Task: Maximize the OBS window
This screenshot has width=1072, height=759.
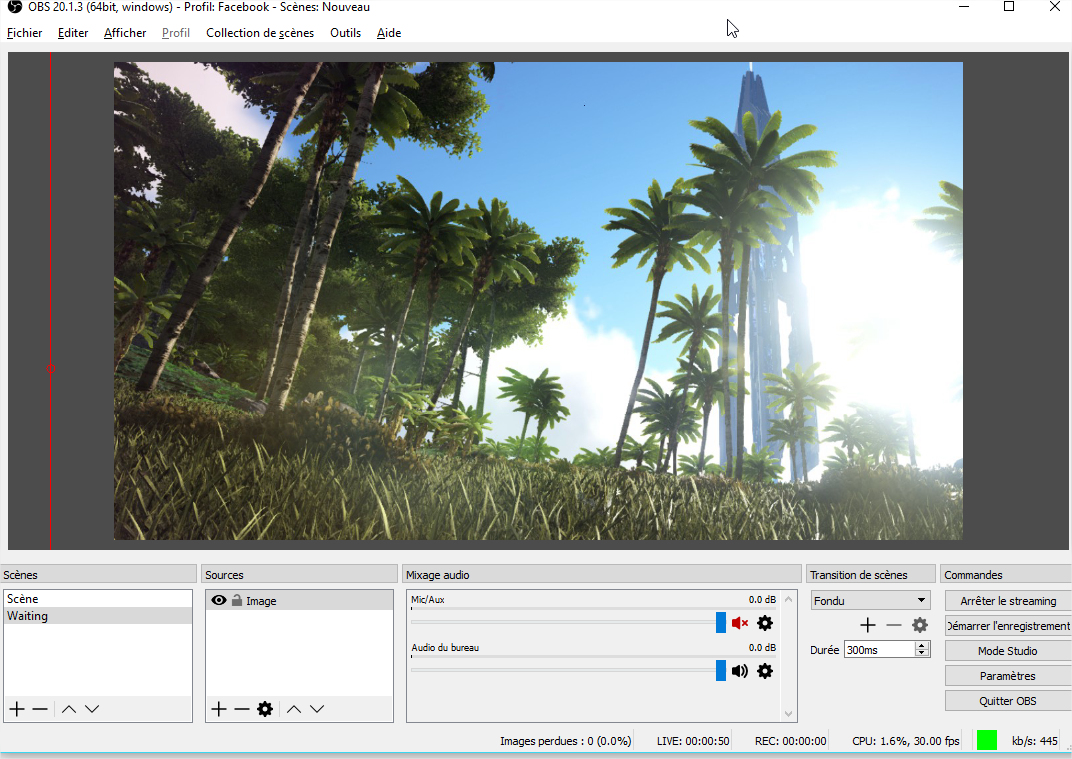Action: 1008,7
